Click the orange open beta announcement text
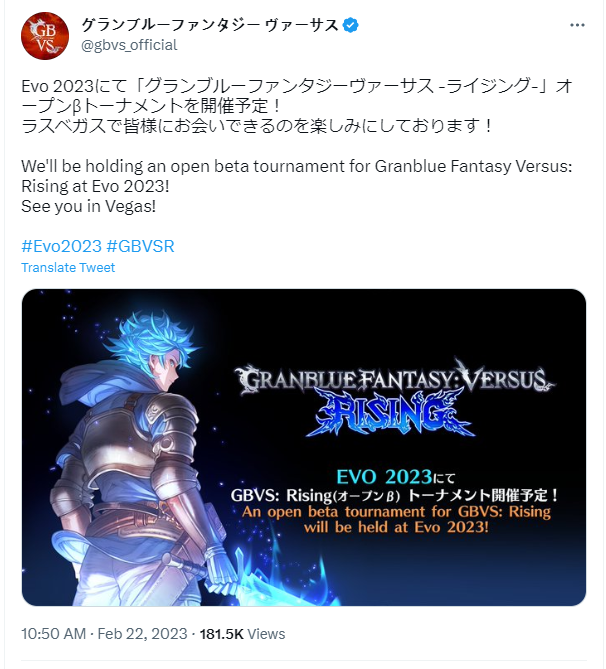606x669 pixels. (396, 519)
